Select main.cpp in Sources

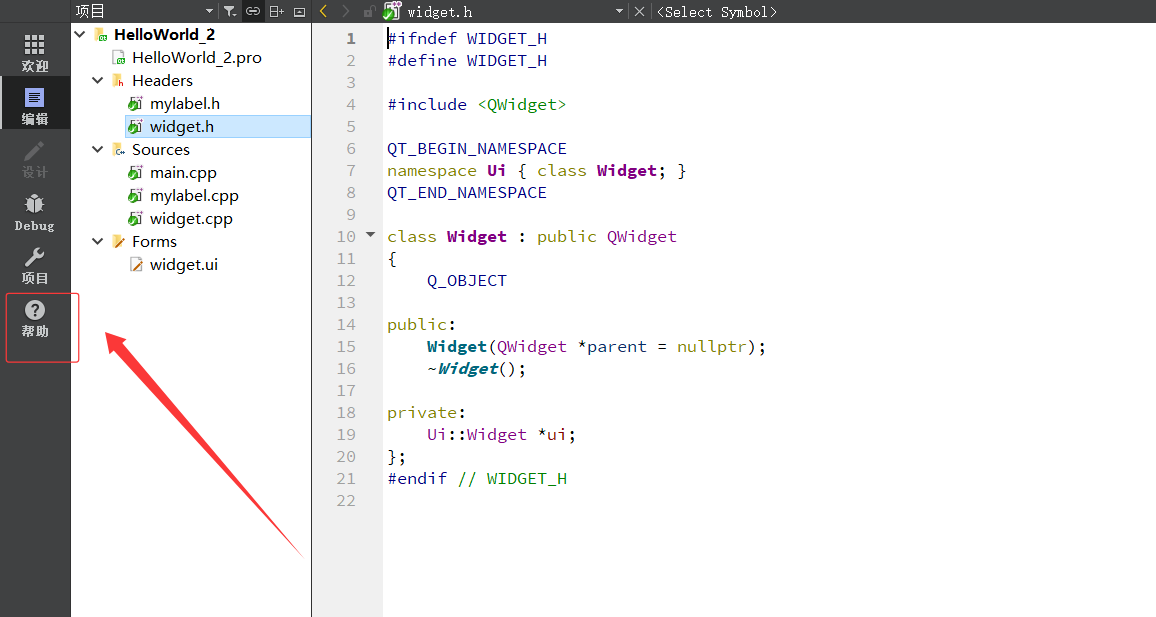coord(184,172)
